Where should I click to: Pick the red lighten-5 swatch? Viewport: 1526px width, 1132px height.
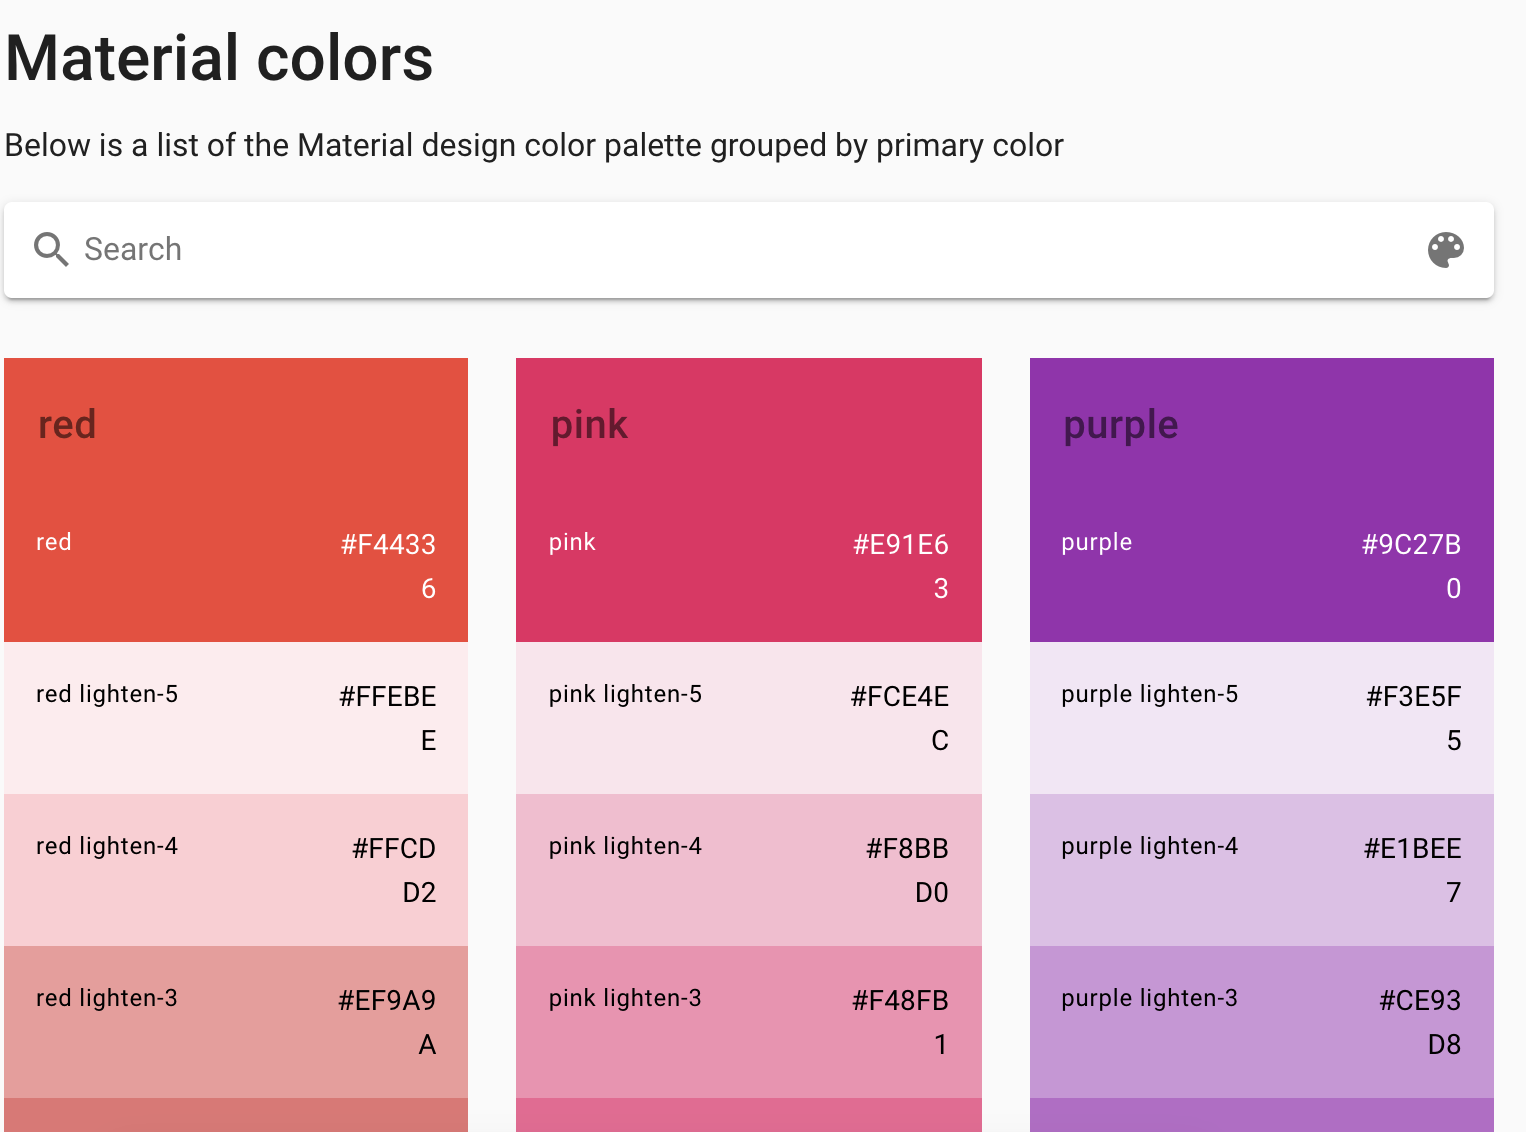pos(236,718)
